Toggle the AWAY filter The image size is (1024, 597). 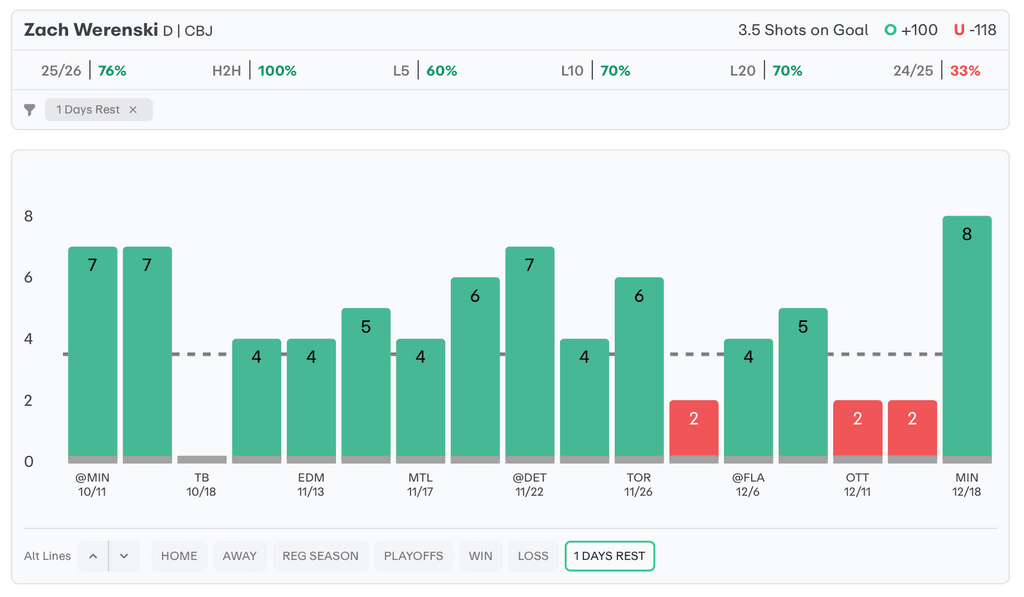point(239,556)
